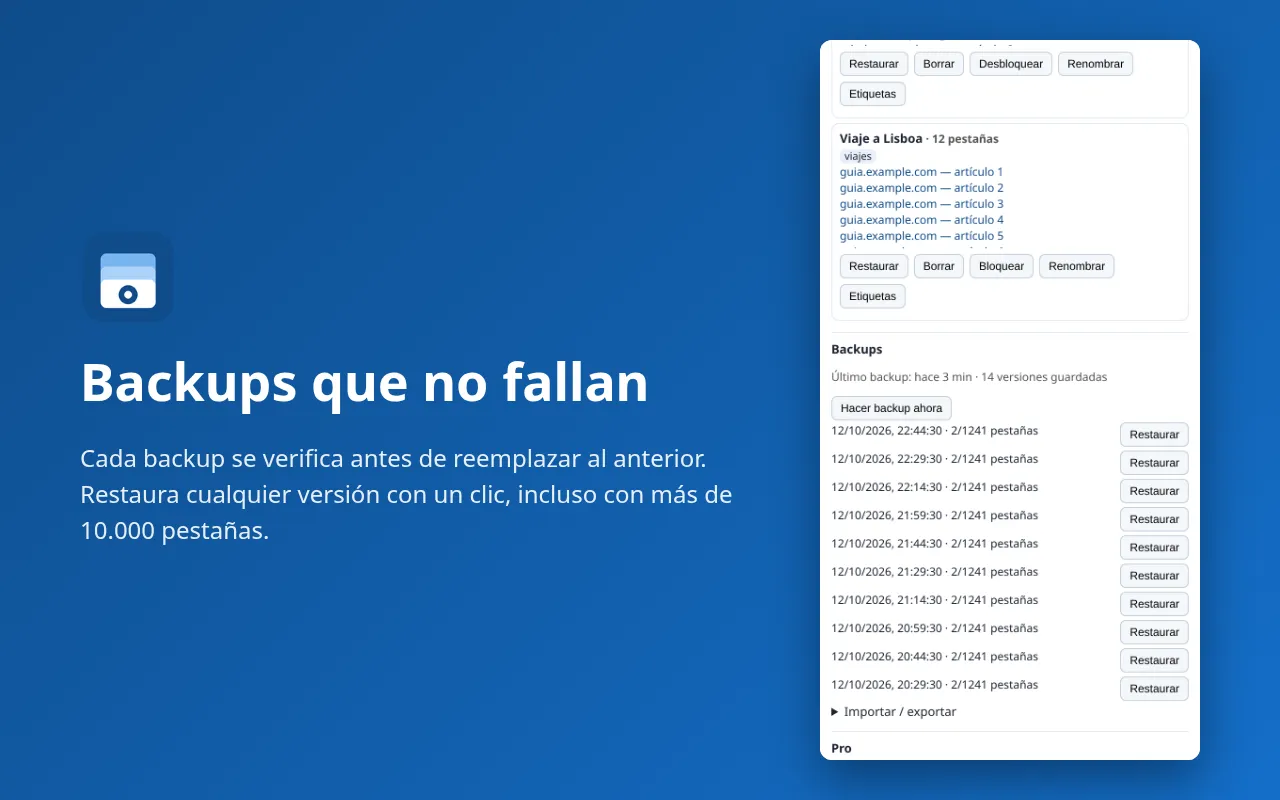
Task: Click the Backups section heading
Action: pyautogui.click(x=857, y=349)
